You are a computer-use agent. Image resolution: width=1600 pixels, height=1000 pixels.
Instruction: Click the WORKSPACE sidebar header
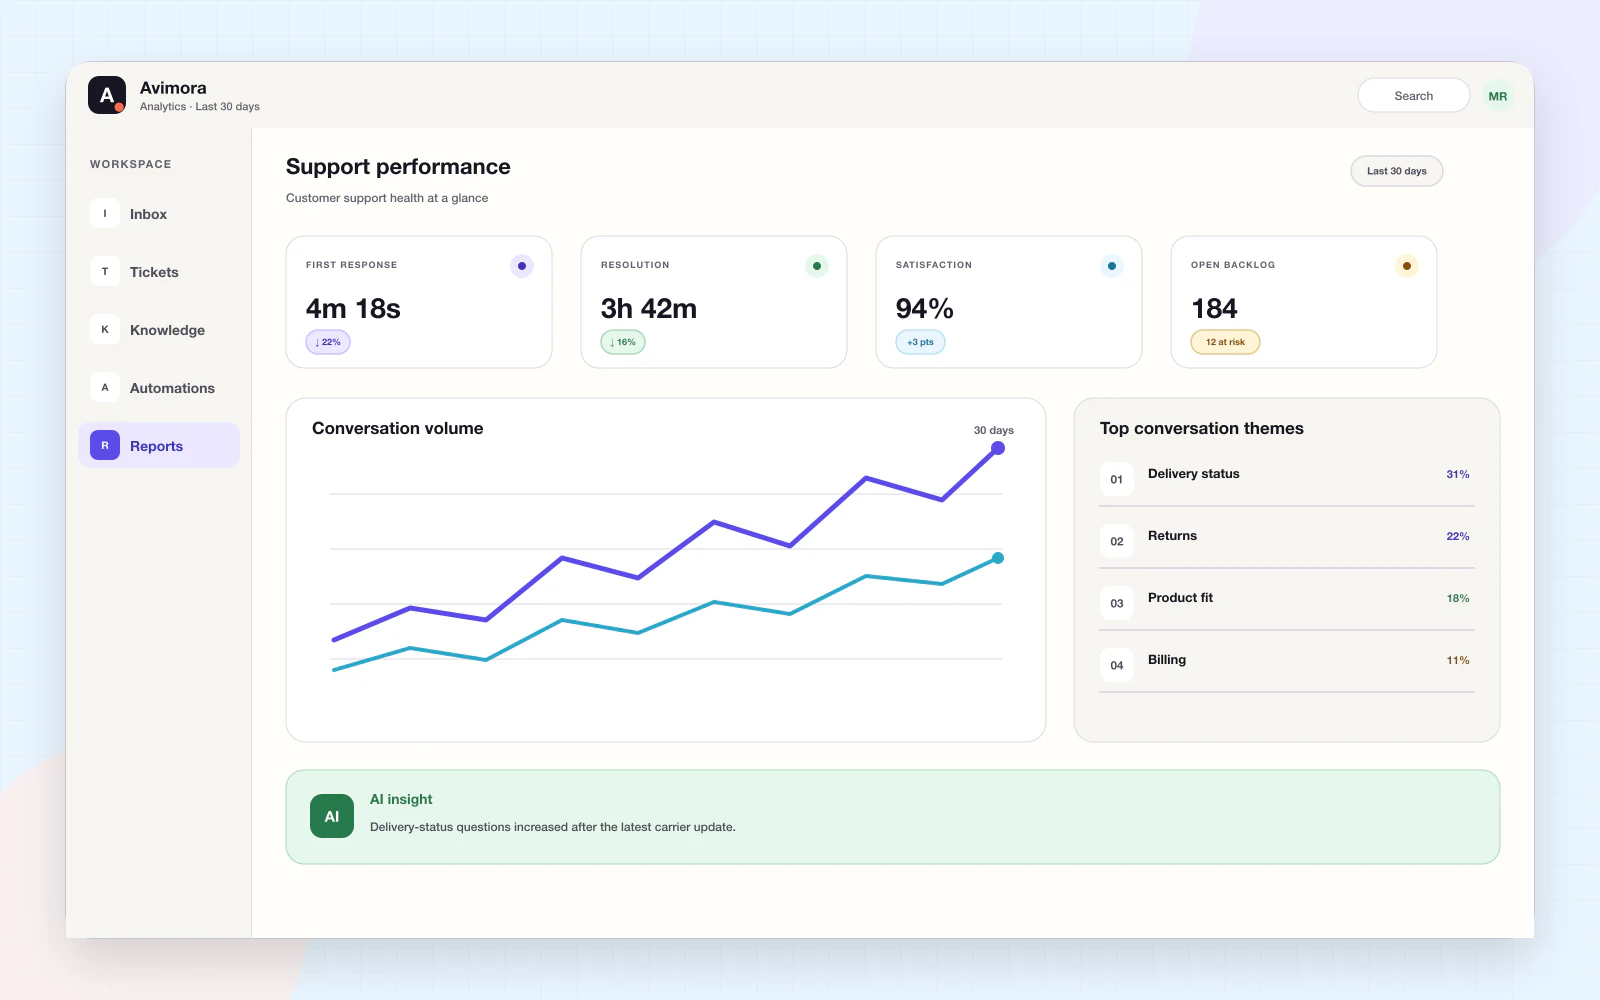click(130, 164)
